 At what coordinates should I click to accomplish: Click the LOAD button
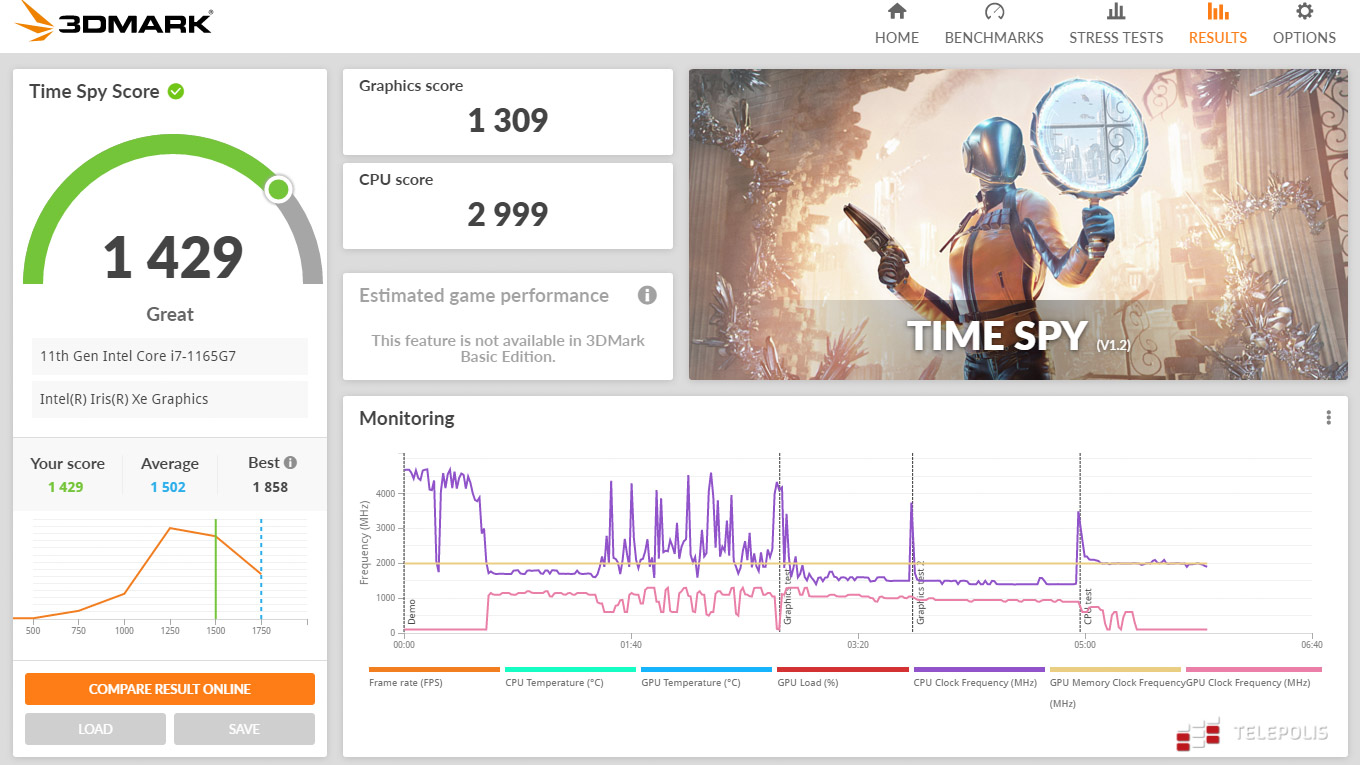click(x=95, y=729)
